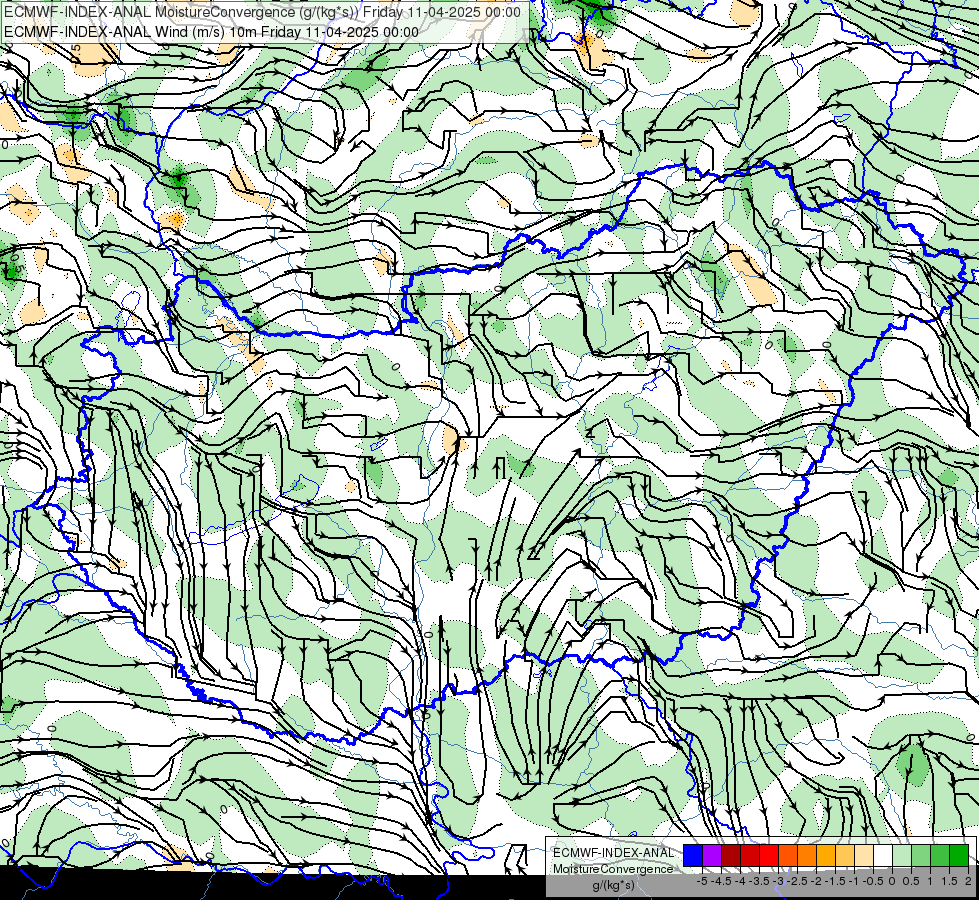
Task: Click the -2.5 legend scale value
Action: click(x=797, y=881)
